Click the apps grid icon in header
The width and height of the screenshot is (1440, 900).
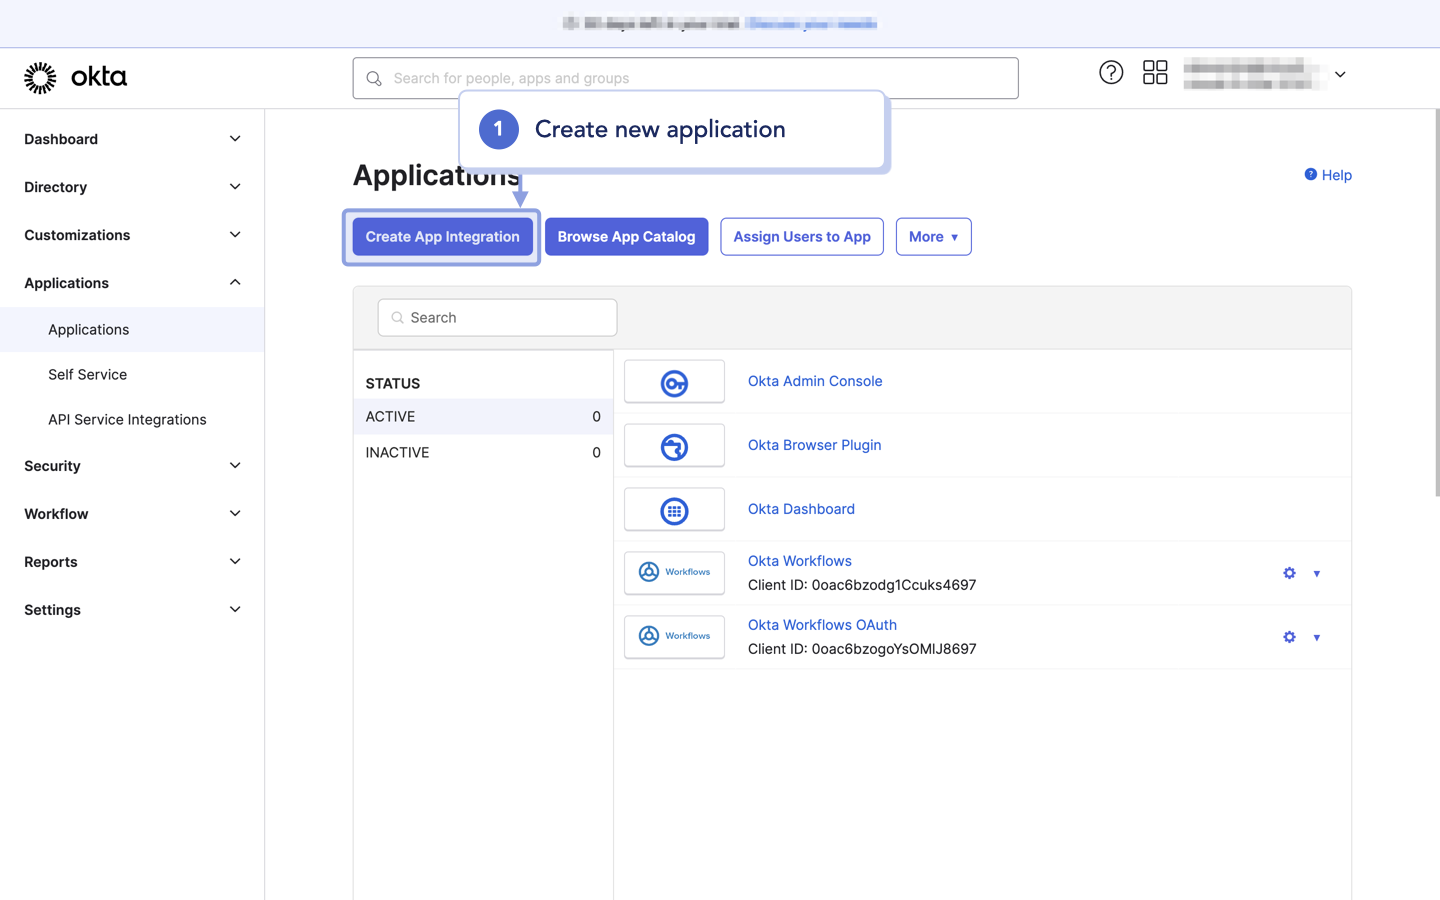click(1155, 72)
